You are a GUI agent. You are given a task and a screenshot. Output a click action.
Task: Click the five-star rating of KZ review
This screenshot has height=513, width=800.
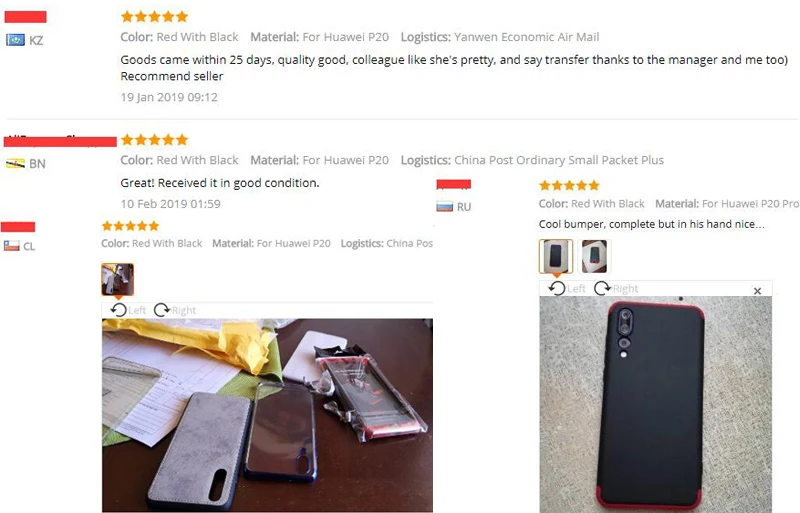pyautogui.click(x=155, y=17)
